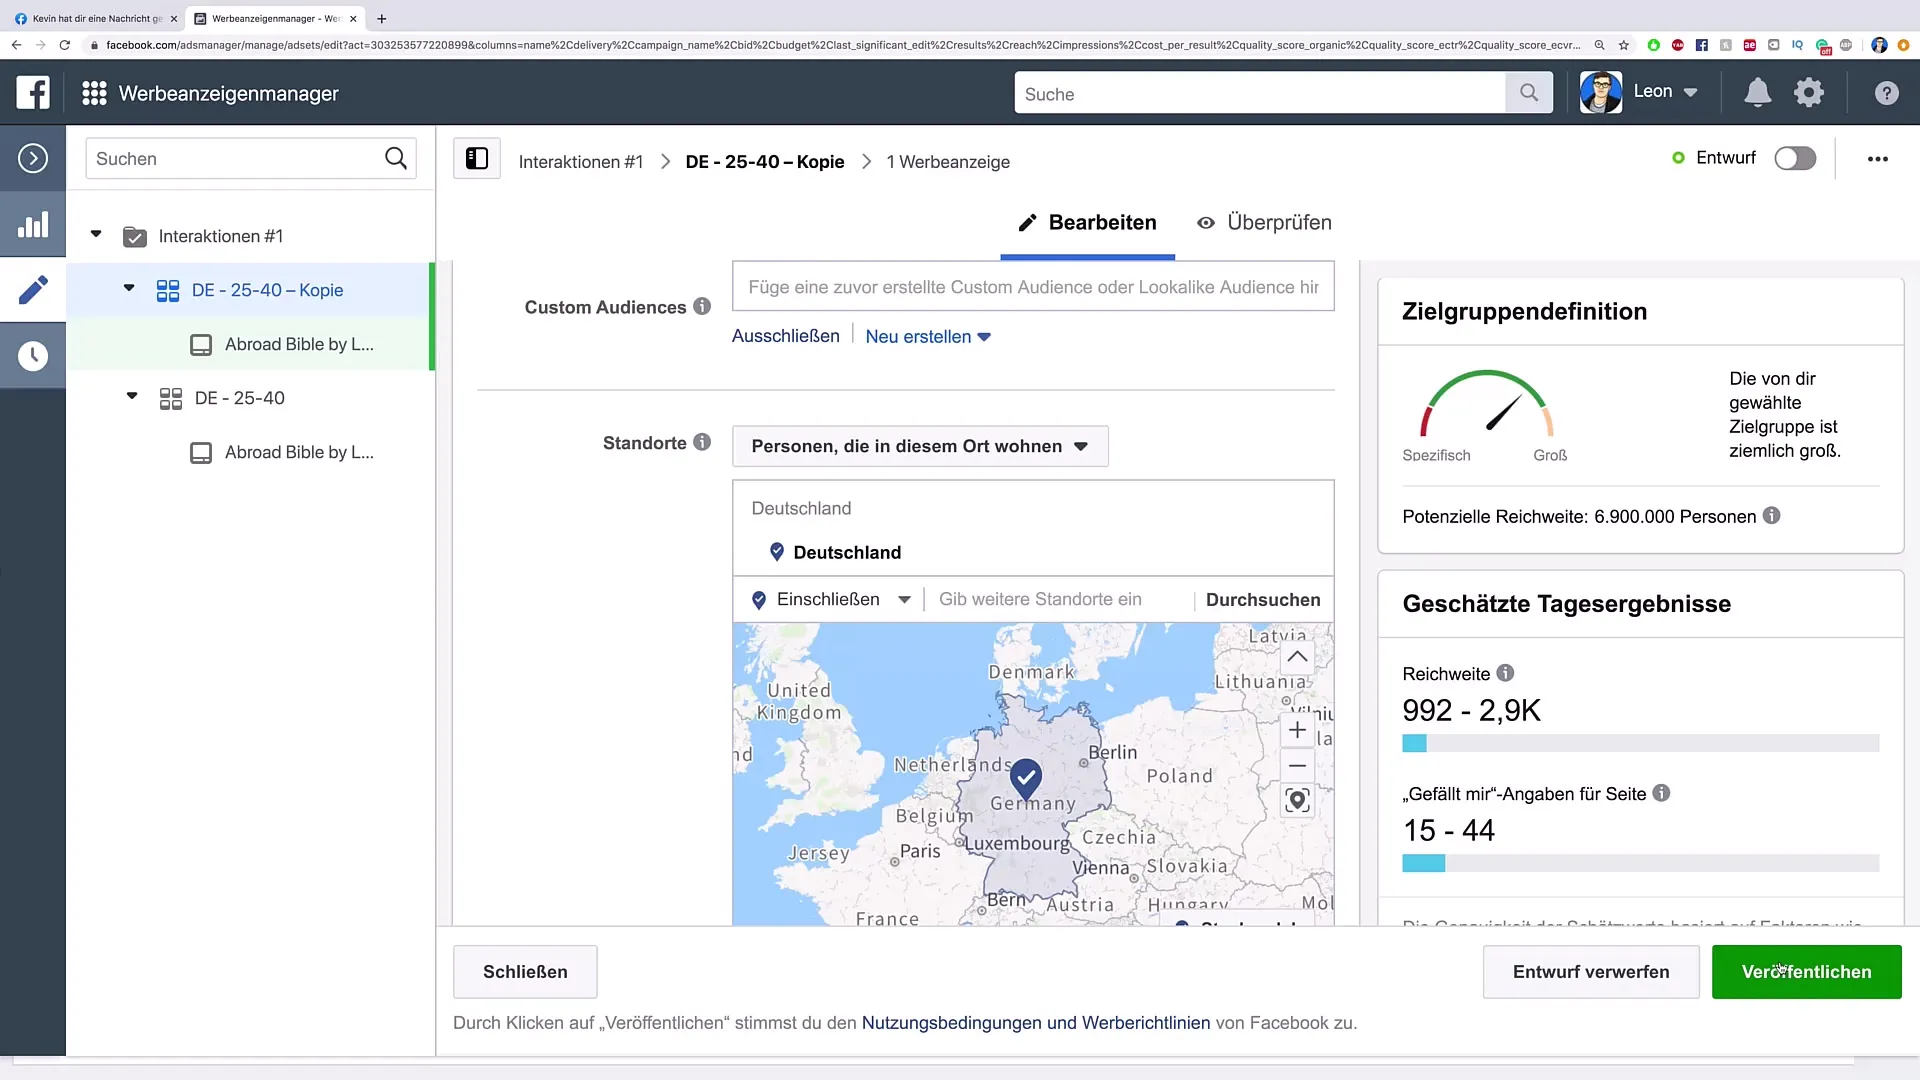Click info icon beside Potenzielle Reichweite

1771,516
